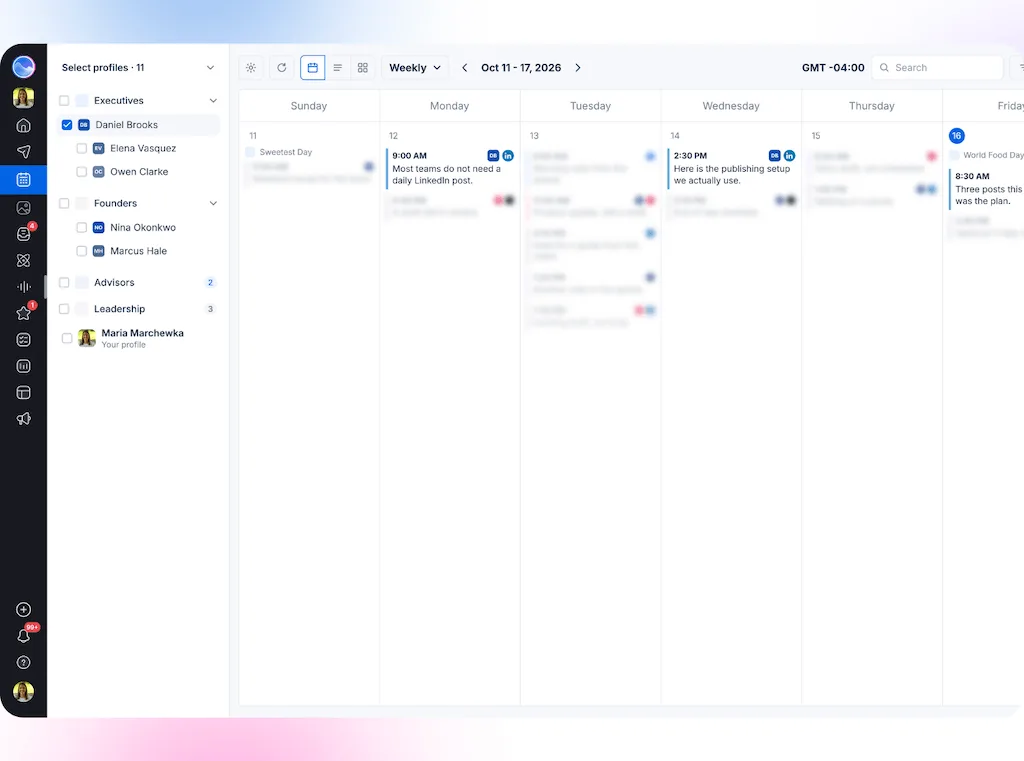Image resolution: width=1024 pixels, height=761 pixels.
Task: Click the Daniel Brooks name label
Action: pos(127,125)
